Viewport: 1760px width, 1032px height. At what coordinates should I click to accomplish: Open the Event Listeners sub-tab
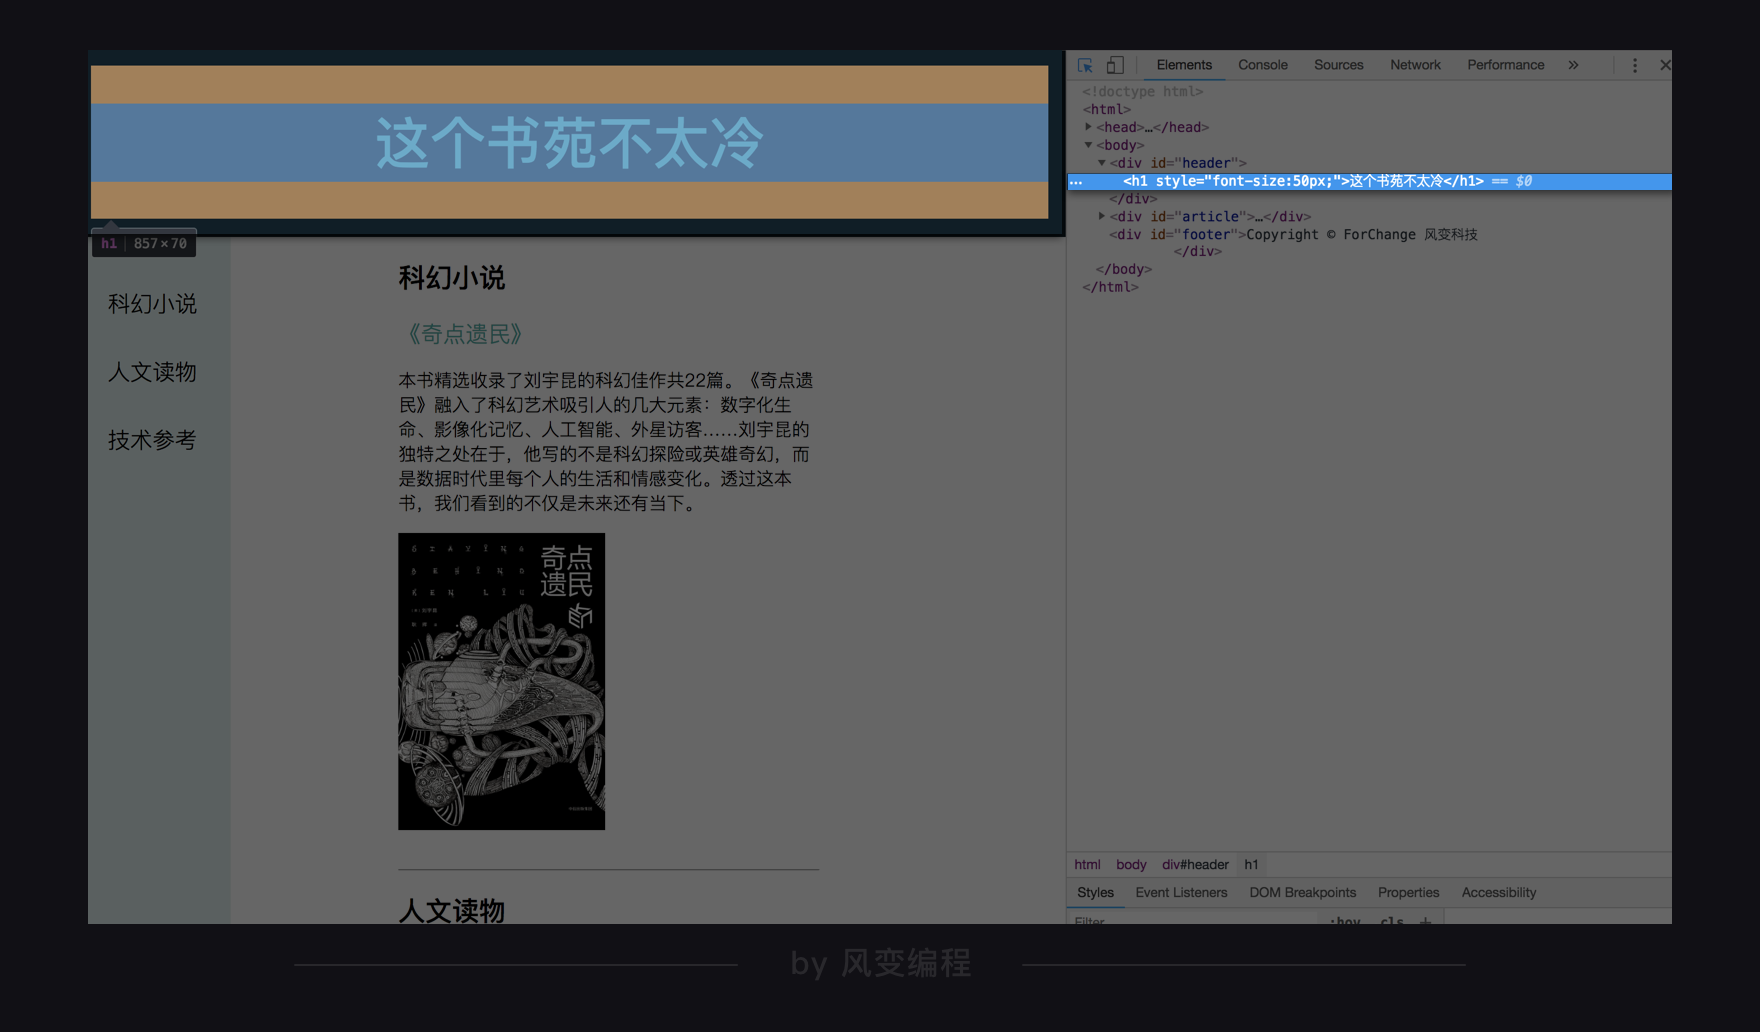coord(1181,893)
